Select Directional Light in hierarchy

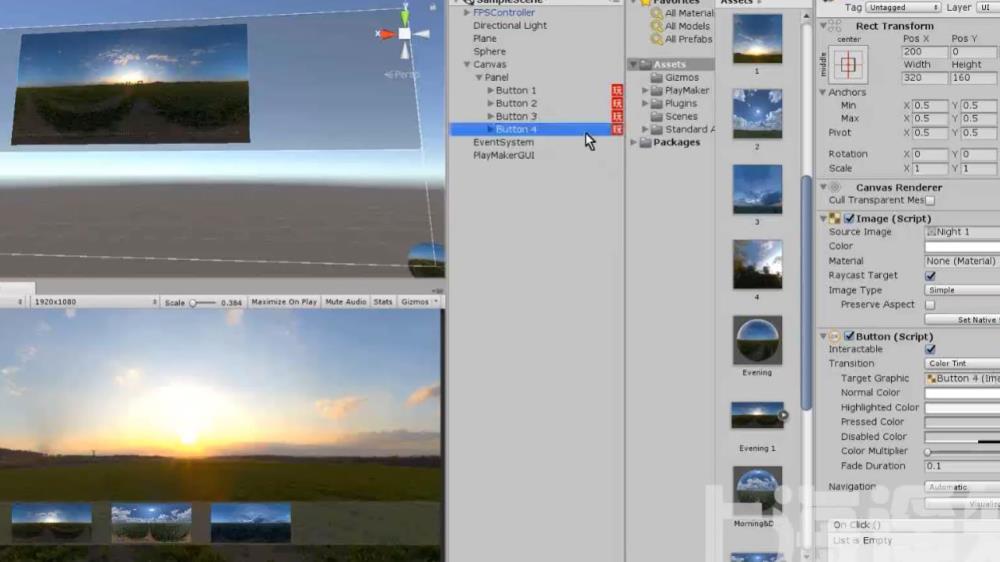pos(510,26)
